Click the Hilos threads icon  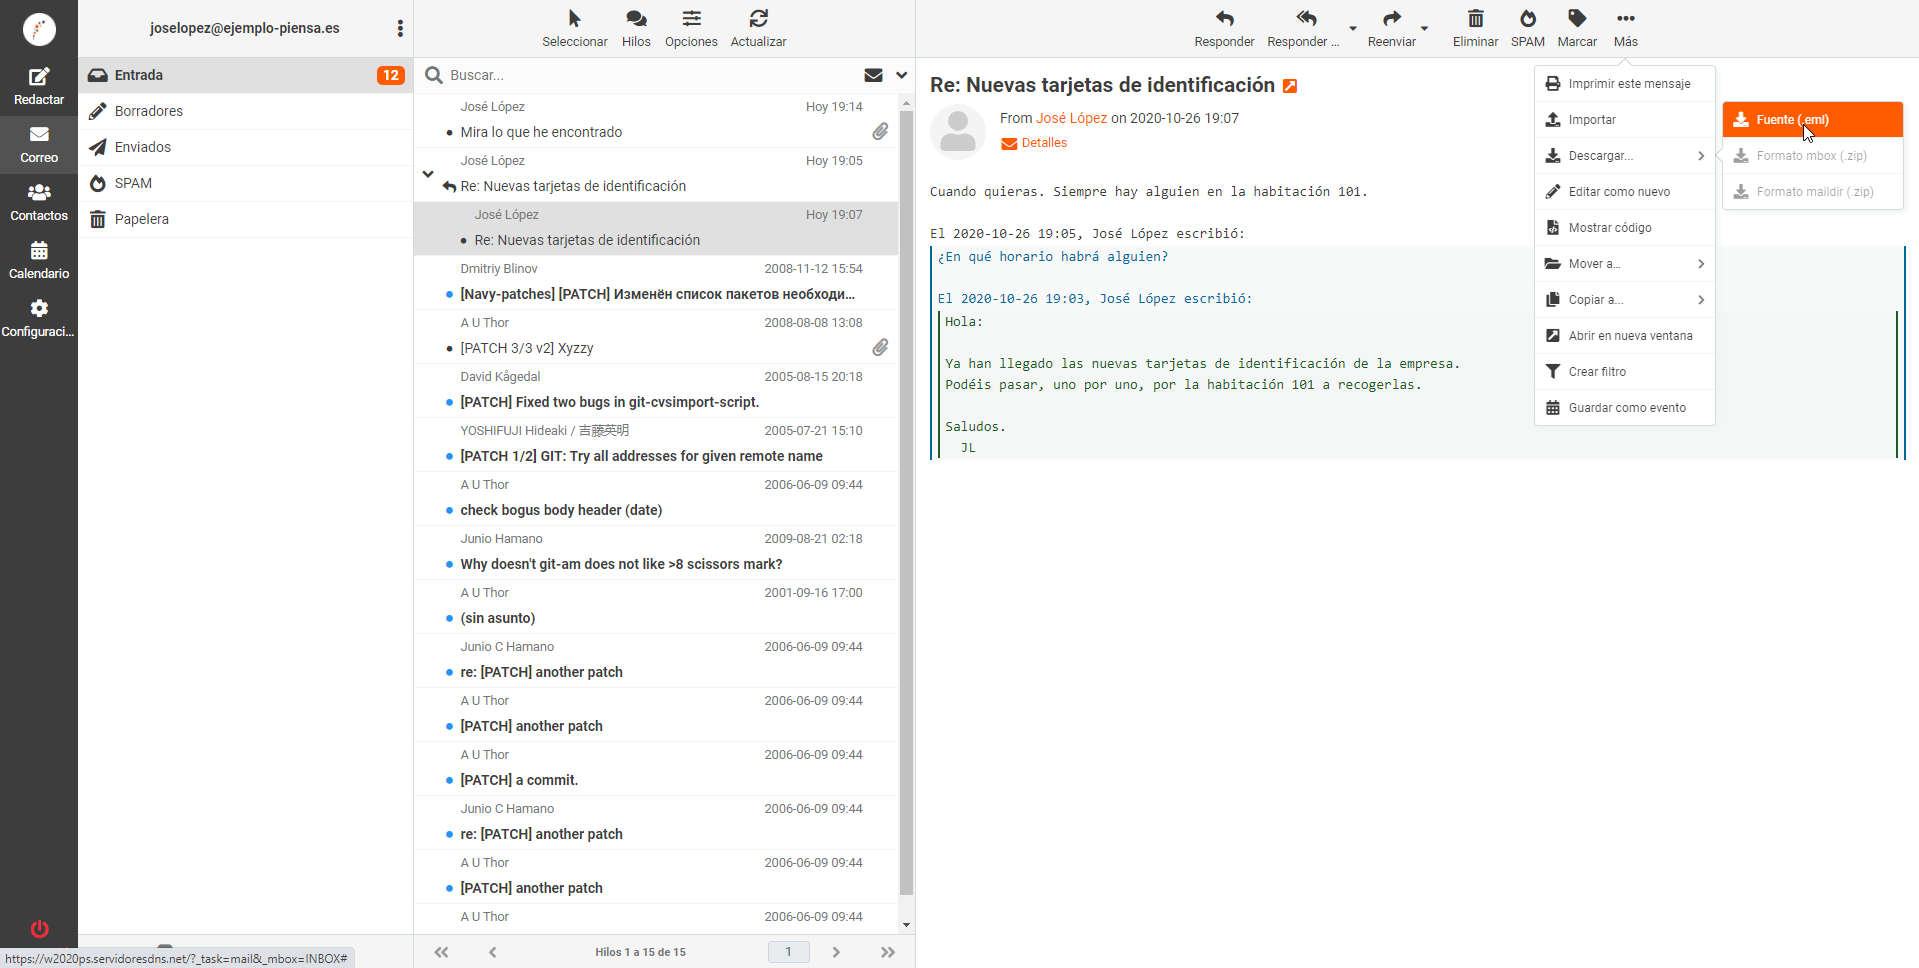636,19
